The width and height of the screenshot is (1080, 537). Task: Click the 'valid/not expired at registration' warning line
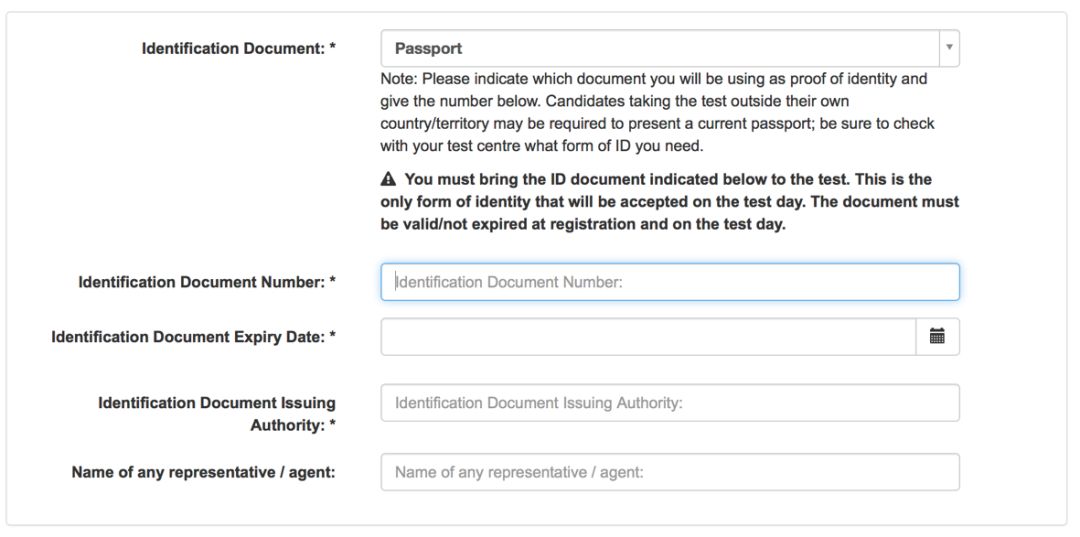(583, 225)
